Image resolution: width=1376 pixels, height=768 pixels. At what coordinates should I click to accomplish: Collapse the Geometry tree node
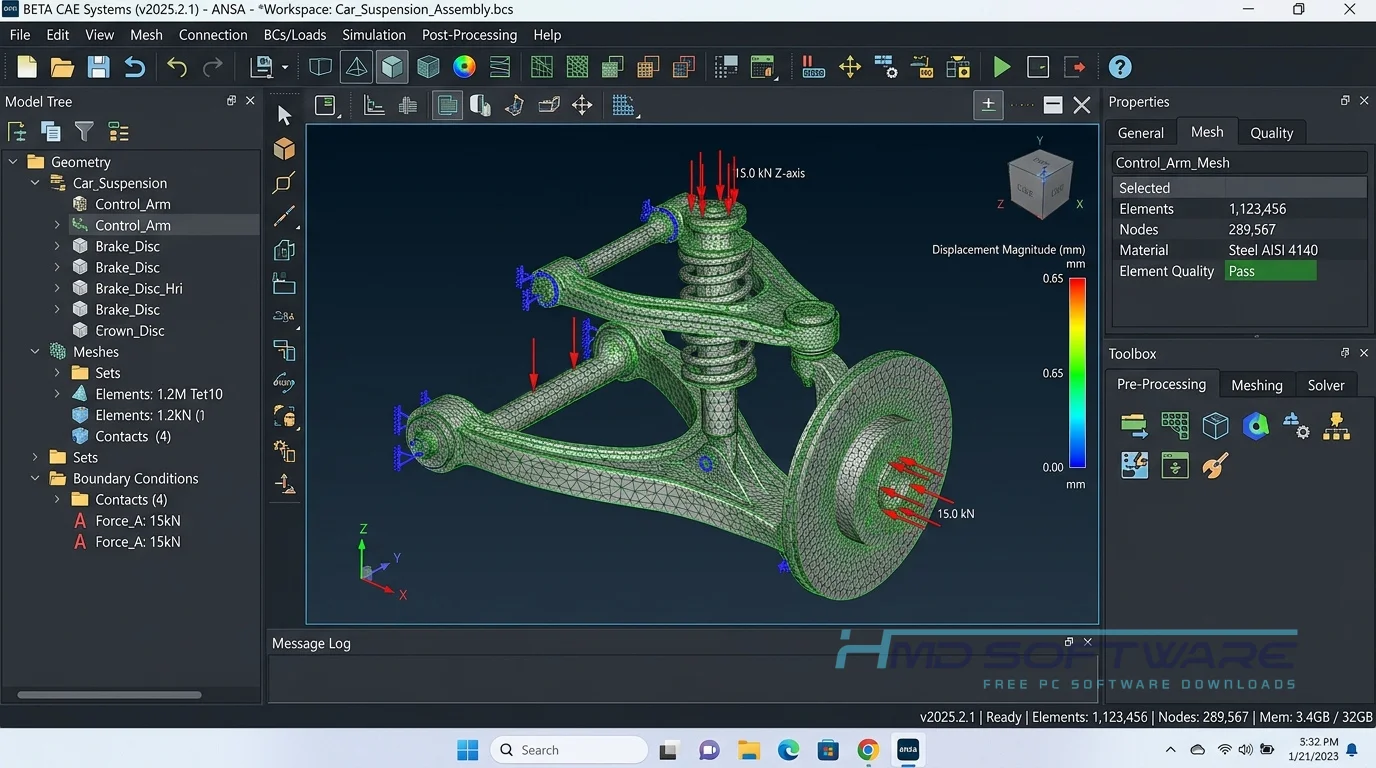14,162
